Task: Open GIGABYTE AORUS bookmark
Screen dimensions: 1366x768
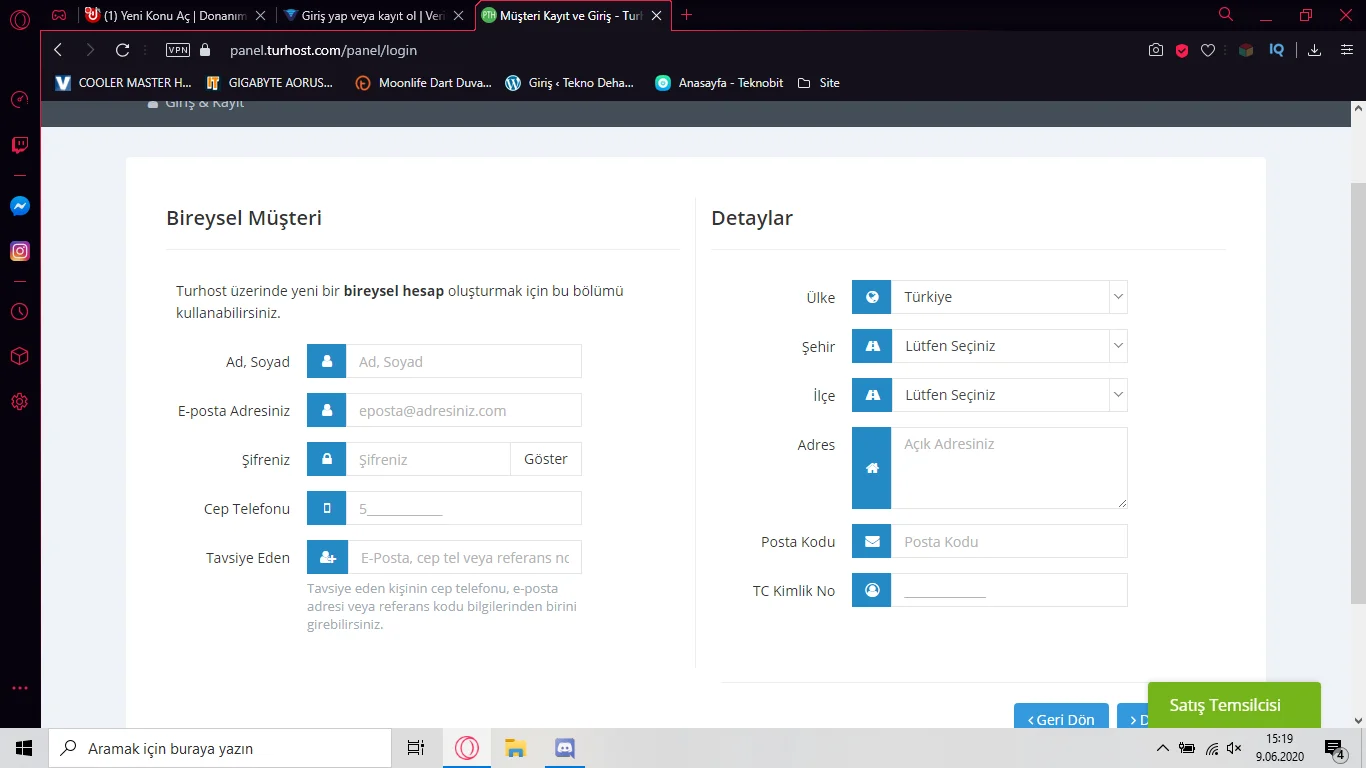Action: tap(269, 83)
